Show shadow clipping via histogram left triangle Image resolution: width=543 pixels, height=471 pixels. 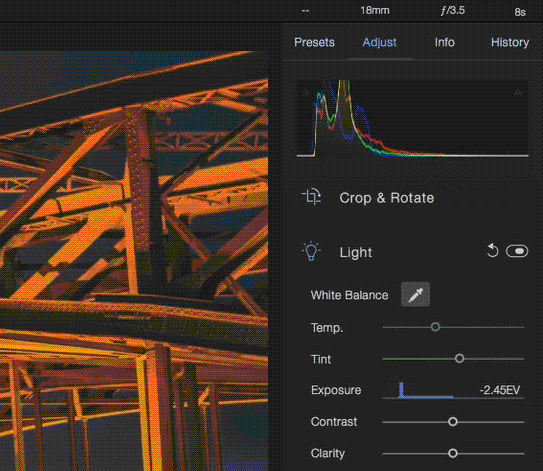[x=305, y=92]
